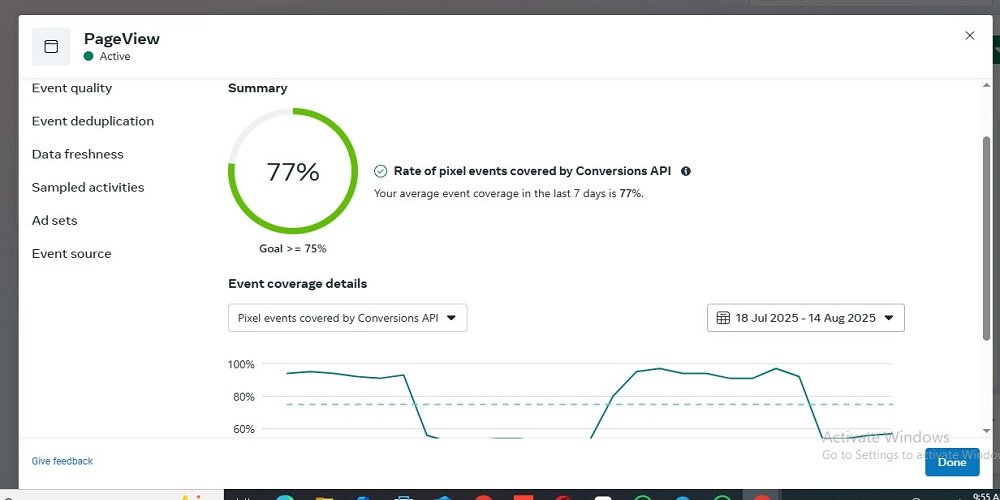Go to the Event quality section
The width and height of the screenshot is (1000, 500).
point(72,88)
